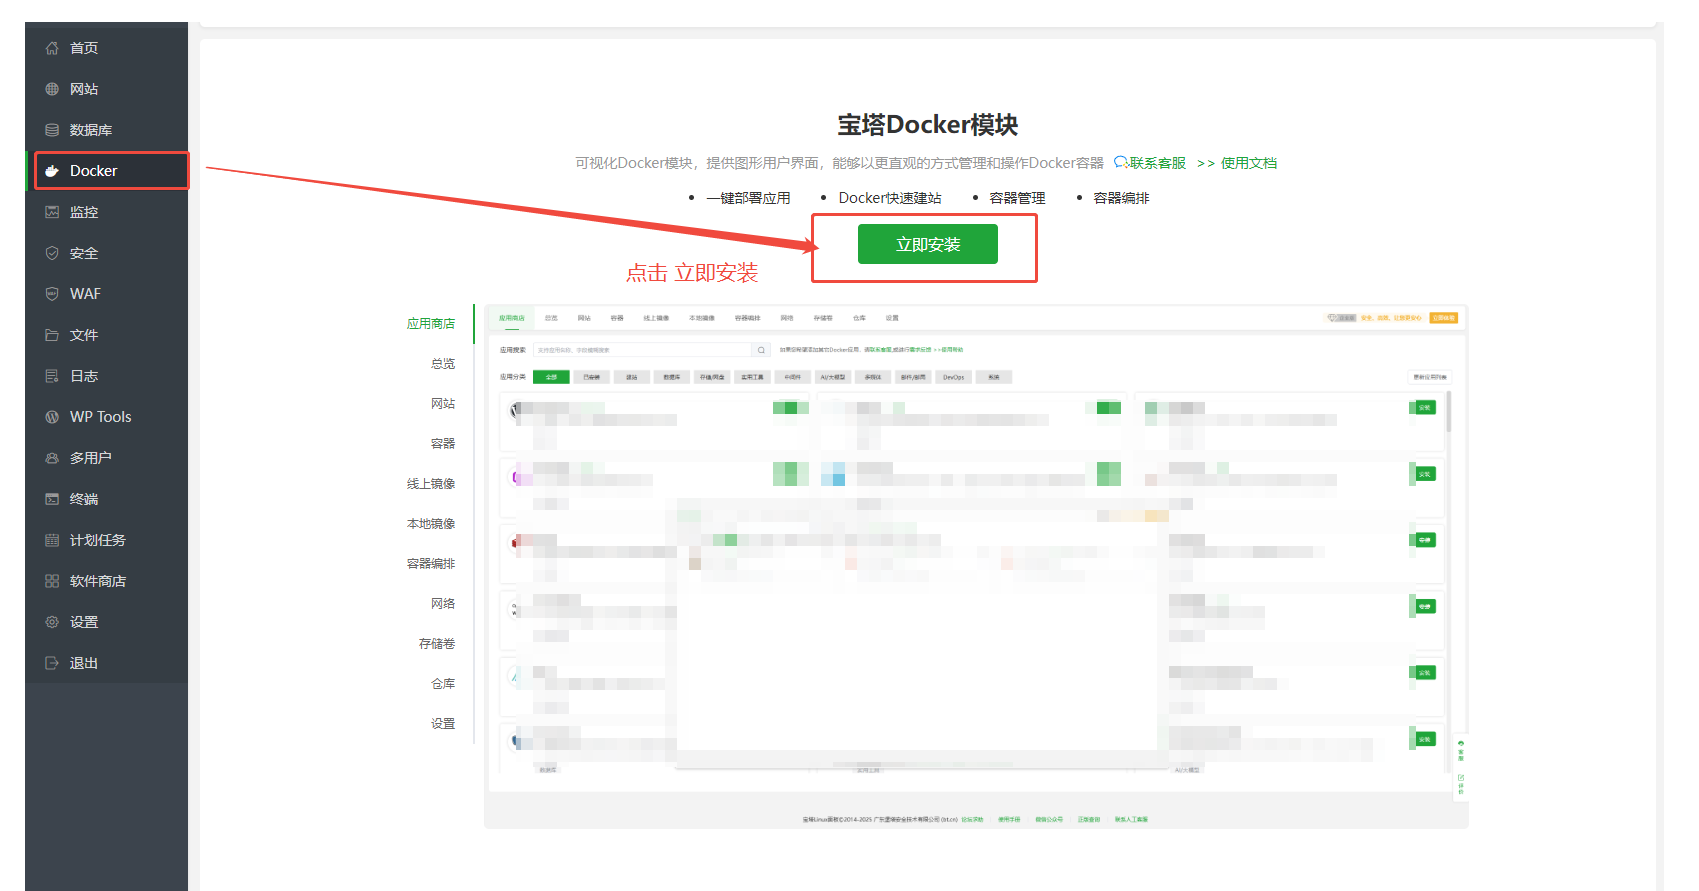Viewport: 1699px width, 891px height.
Task: Select the Docker whale icon
Action: [52, 171]
